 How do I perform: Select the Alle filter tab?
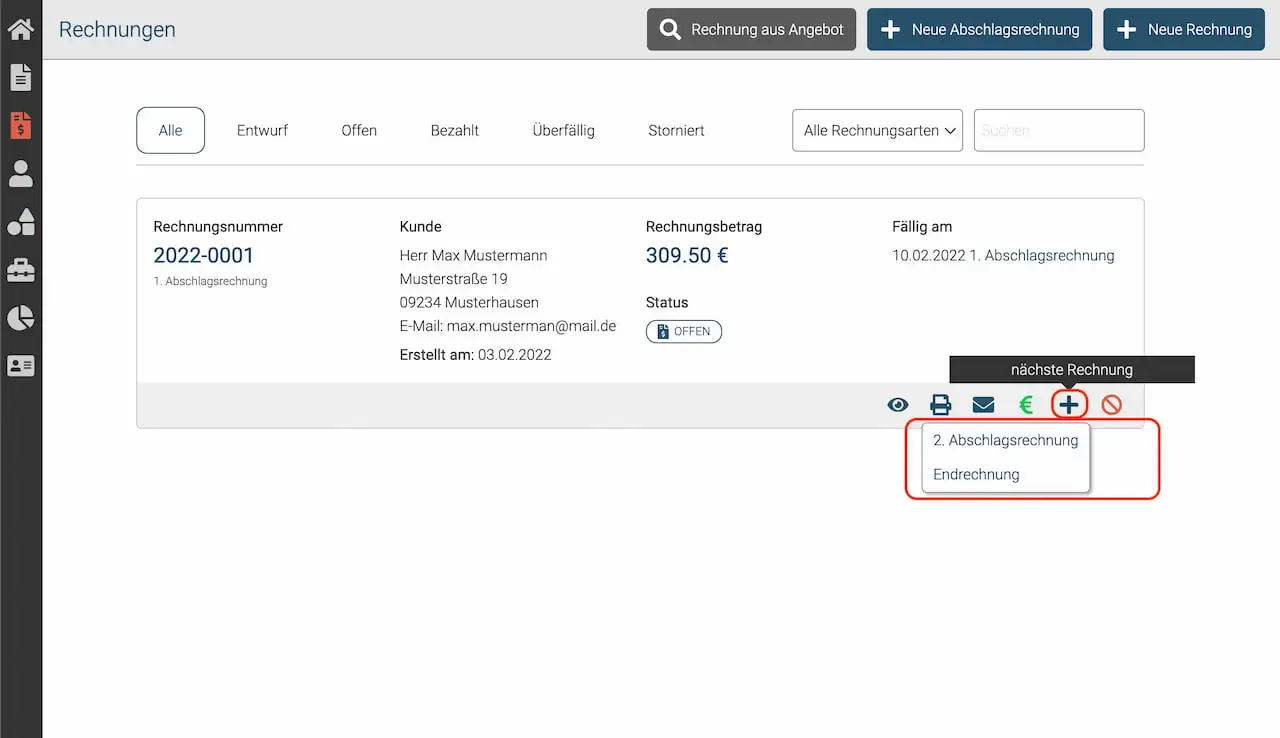[x=170, y=130]
